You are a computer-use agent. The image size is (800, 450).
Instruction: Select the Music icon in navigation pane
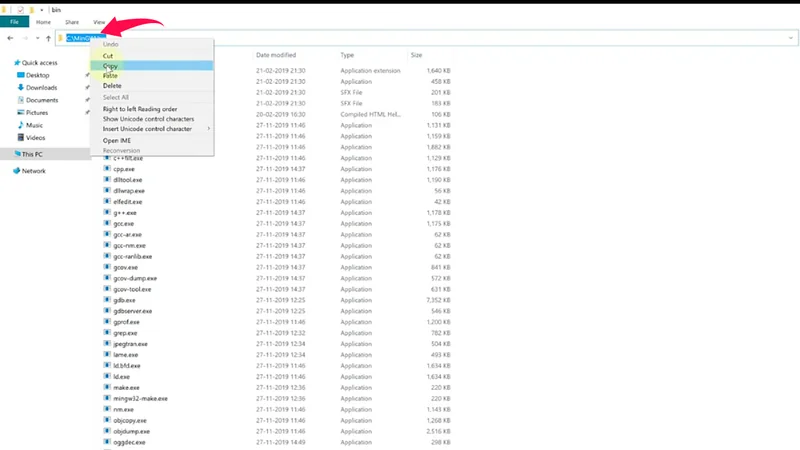19,125
